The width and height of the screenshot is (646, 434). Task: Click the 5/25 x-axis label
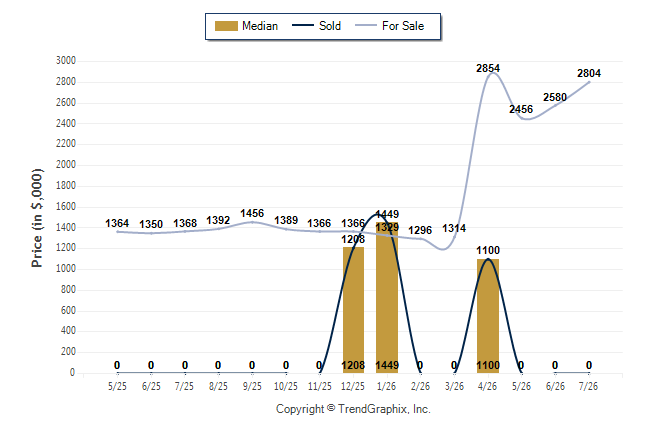tap(117, 386)
